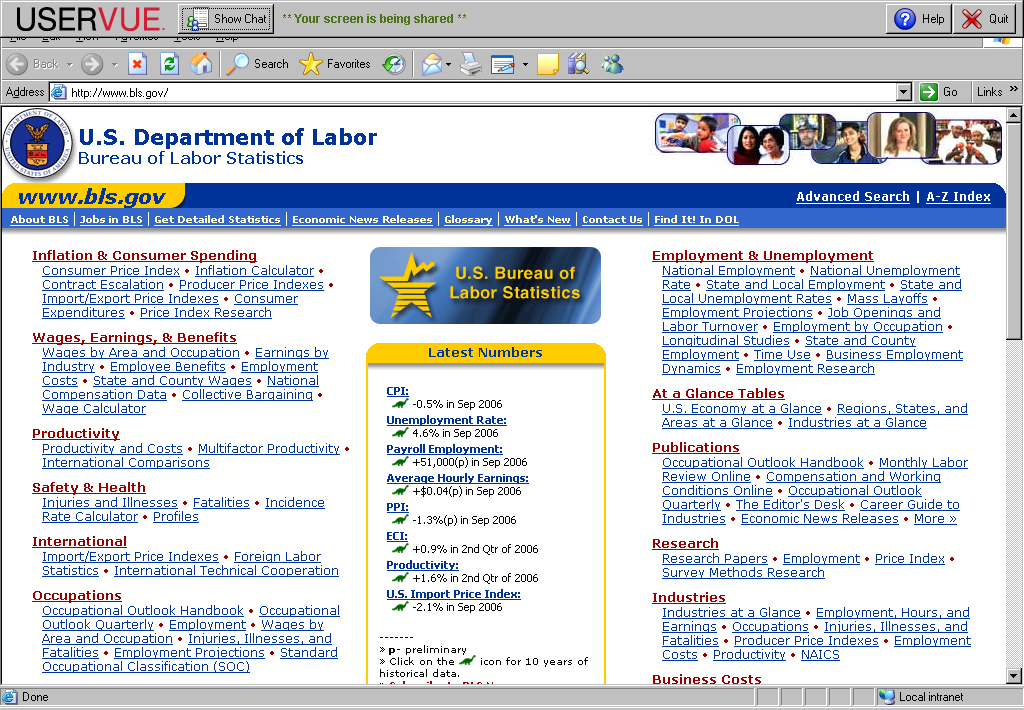The image size is (1024, 710).
Task: Click dinosaur icon beside -1.3%(p) PPI
Action: [400, 520]
